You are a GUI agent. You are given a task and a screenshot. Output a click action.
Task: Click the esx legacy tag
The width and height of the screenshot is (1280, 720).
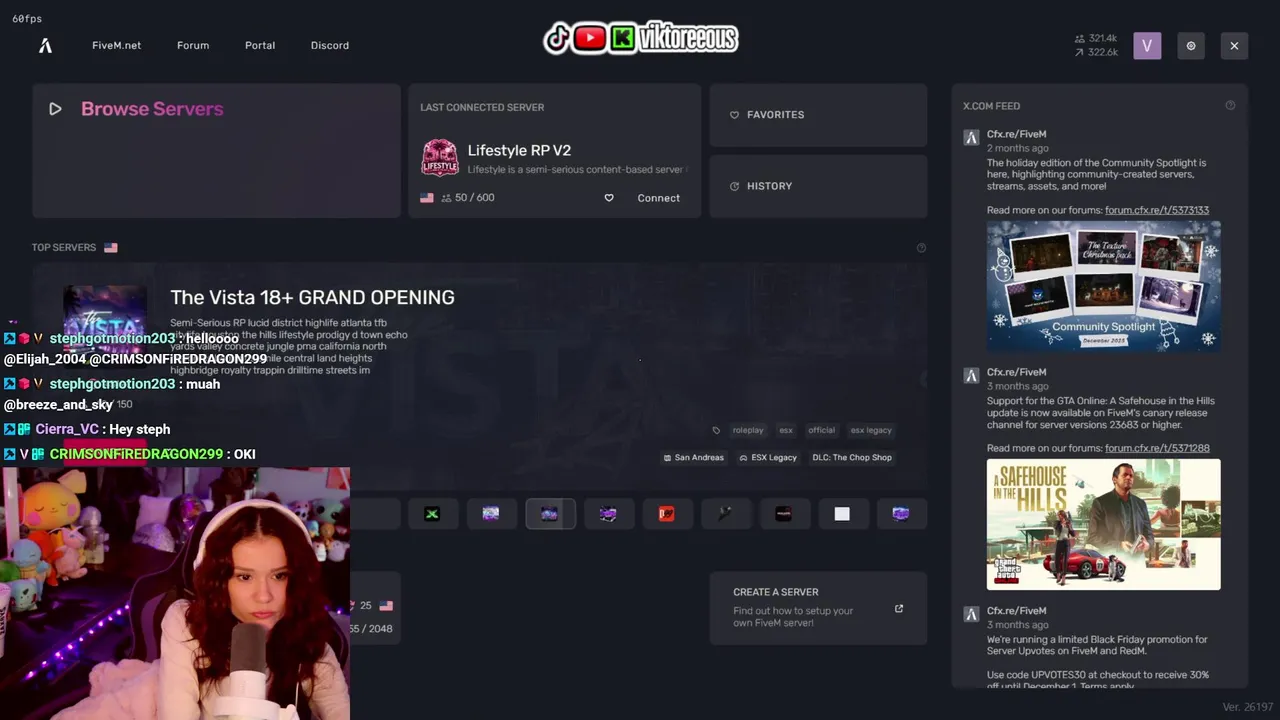pyautogui.click(x=871, y=430)
